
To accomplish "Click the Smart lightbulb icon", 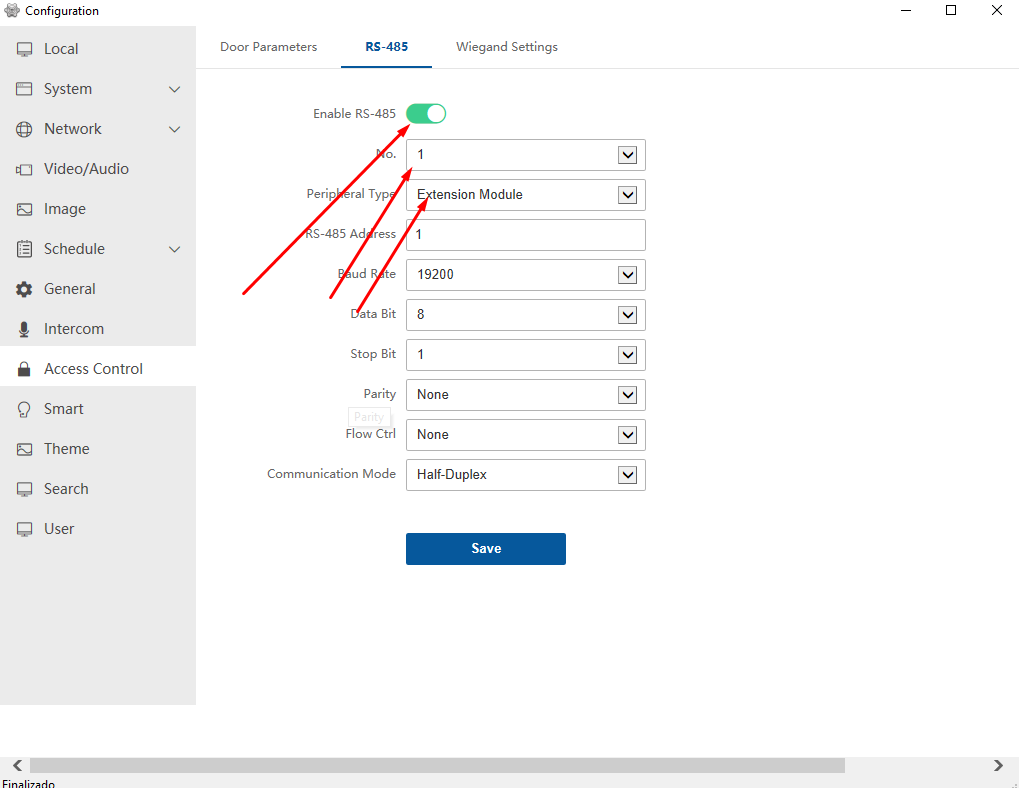I will 24,409.
